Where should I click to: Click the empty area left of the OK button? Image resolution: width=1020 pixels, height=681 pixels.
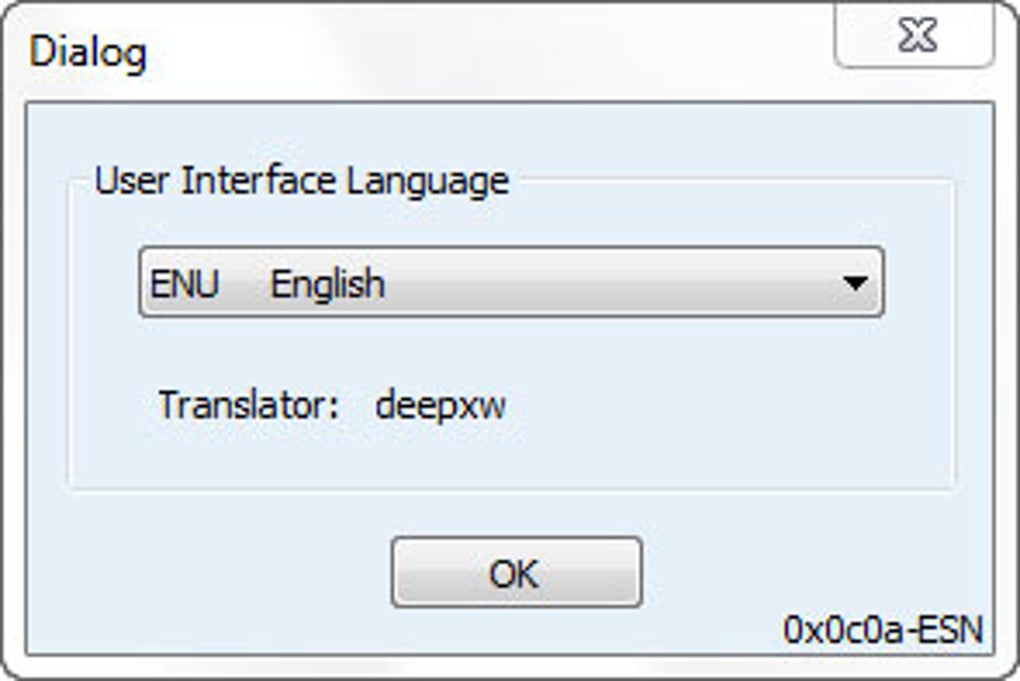[220, 573]
